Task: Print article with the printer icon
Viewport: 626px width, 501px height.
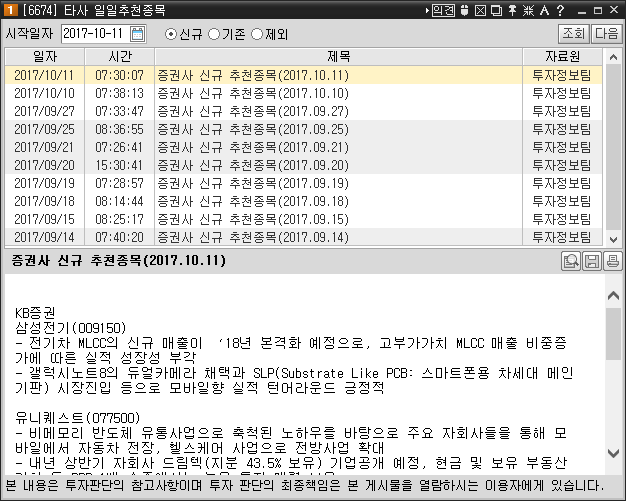Action: click(x=612, y=261)
